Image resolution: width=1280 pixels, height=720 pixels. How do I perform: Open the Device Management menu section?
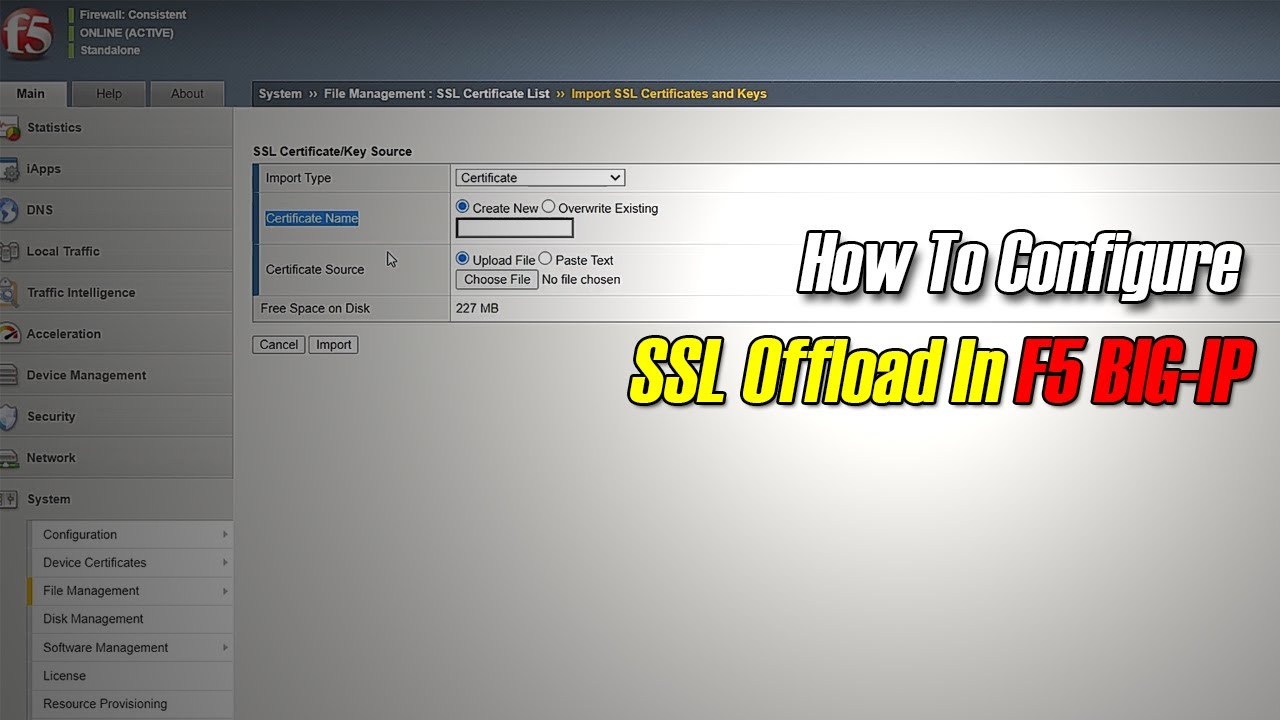116,375
